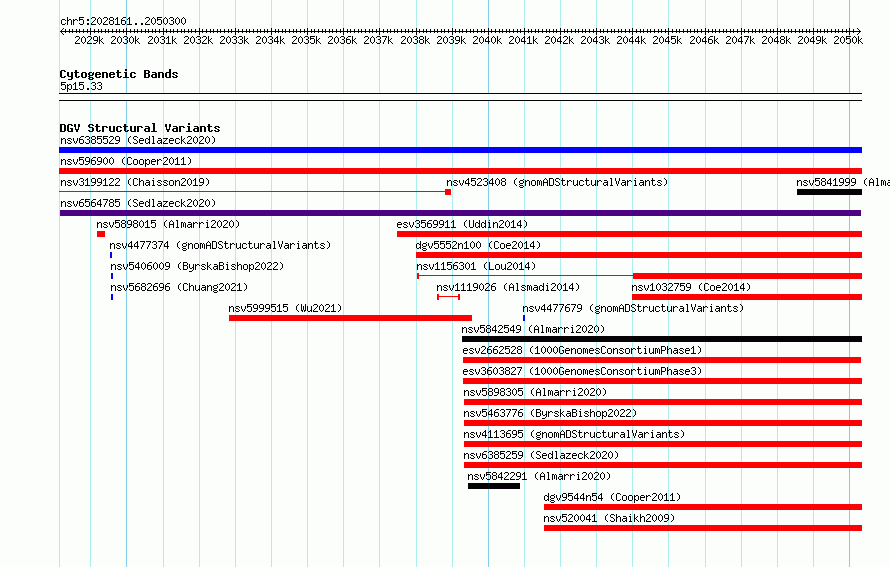Select the red nsv1032759 variant bar
890x567 pixels.
click(747, 297)
